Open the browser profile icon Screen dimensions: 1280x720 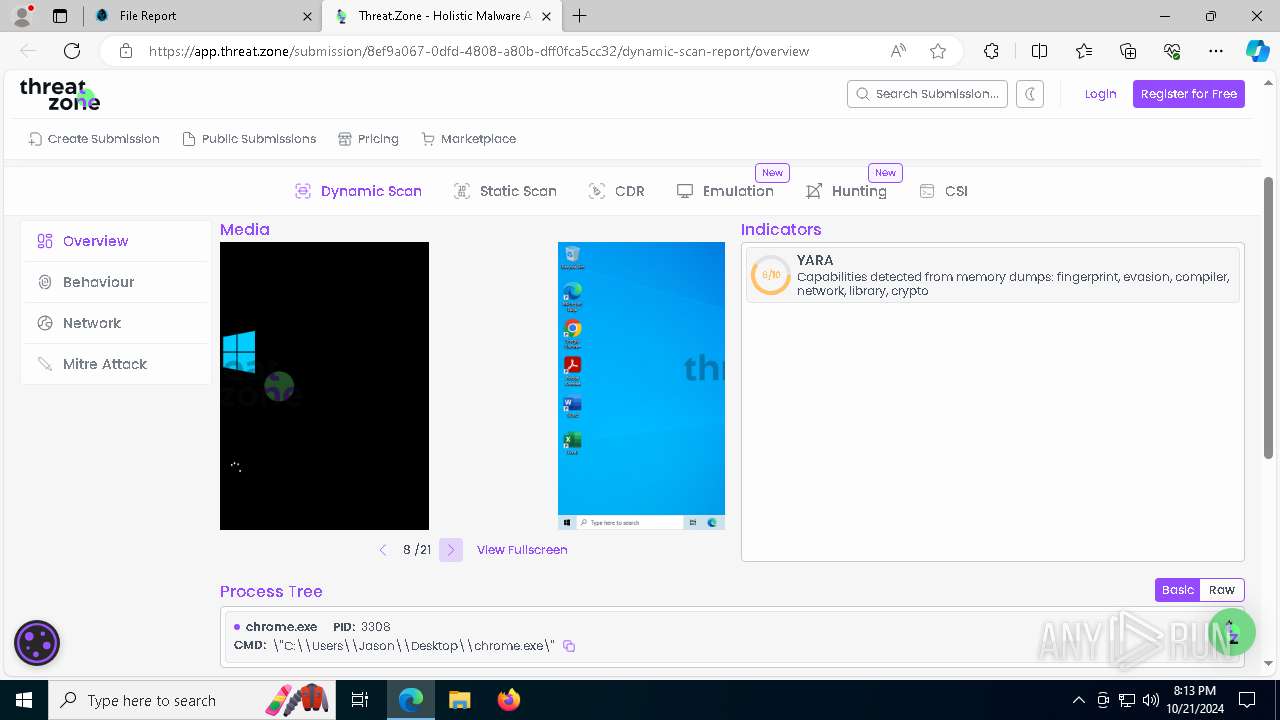[x=22, y=16]
